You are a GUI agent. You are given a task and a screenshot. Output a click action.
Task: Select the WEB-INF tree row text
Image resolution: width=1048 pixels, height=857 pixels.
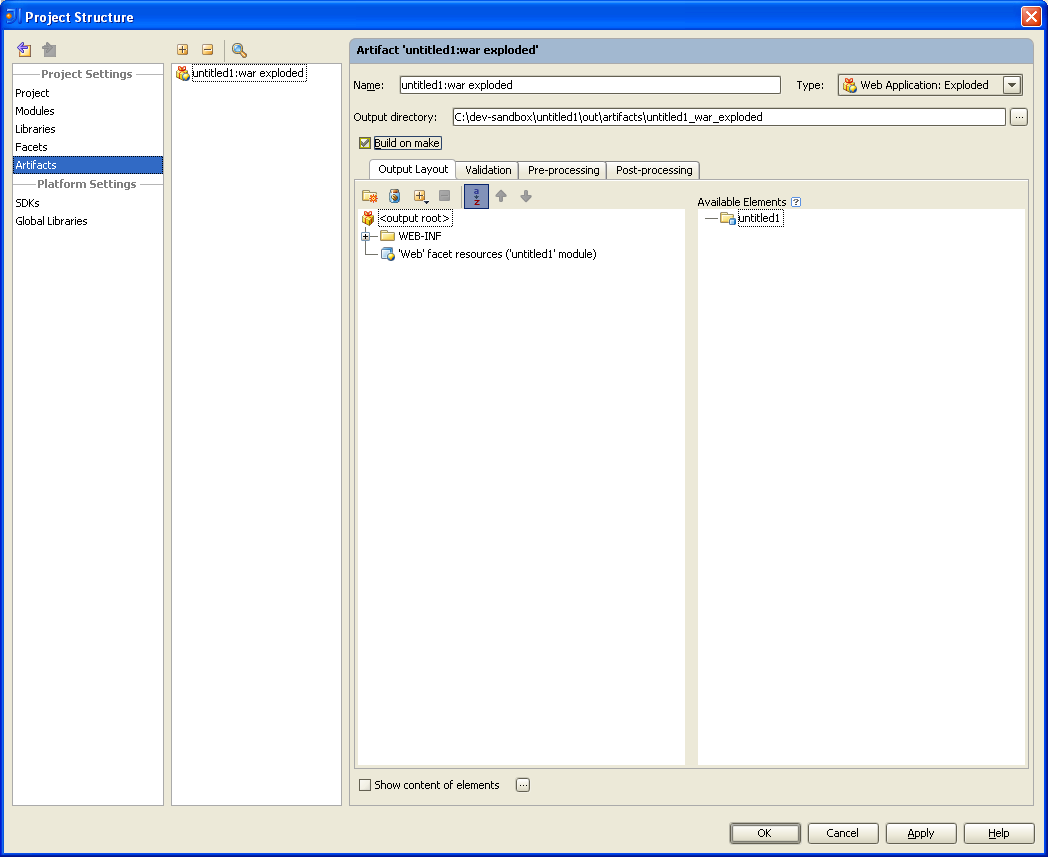tap(420, 236)
